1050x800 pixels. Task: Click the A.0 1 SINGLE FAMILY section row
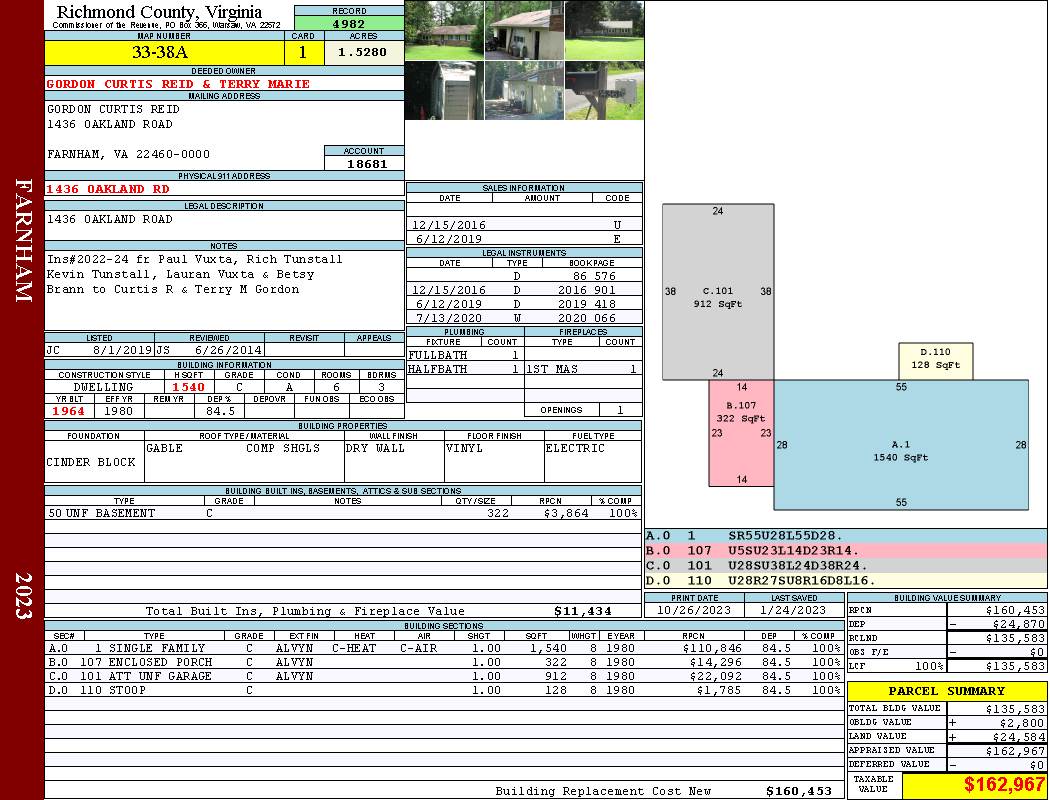[x=443, y=648]
